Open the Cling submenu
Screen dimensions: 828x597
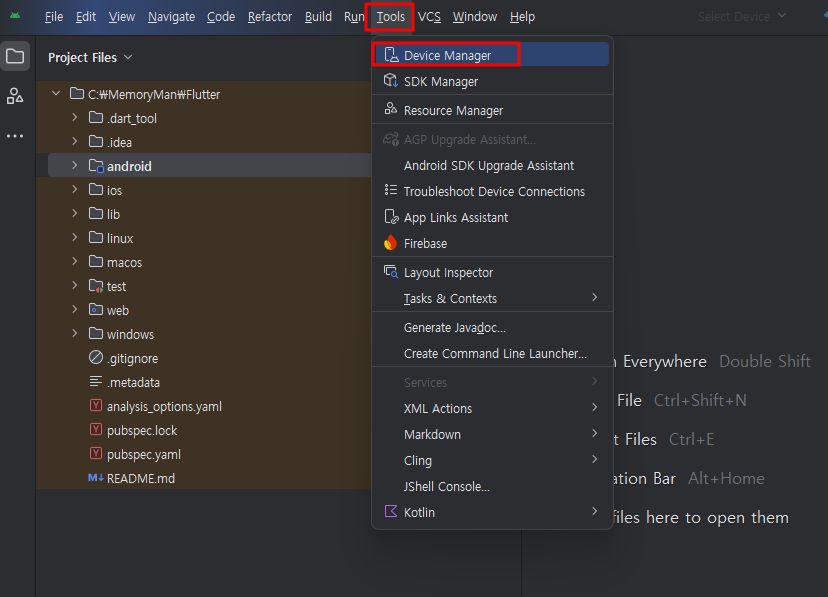click(491, 460)
